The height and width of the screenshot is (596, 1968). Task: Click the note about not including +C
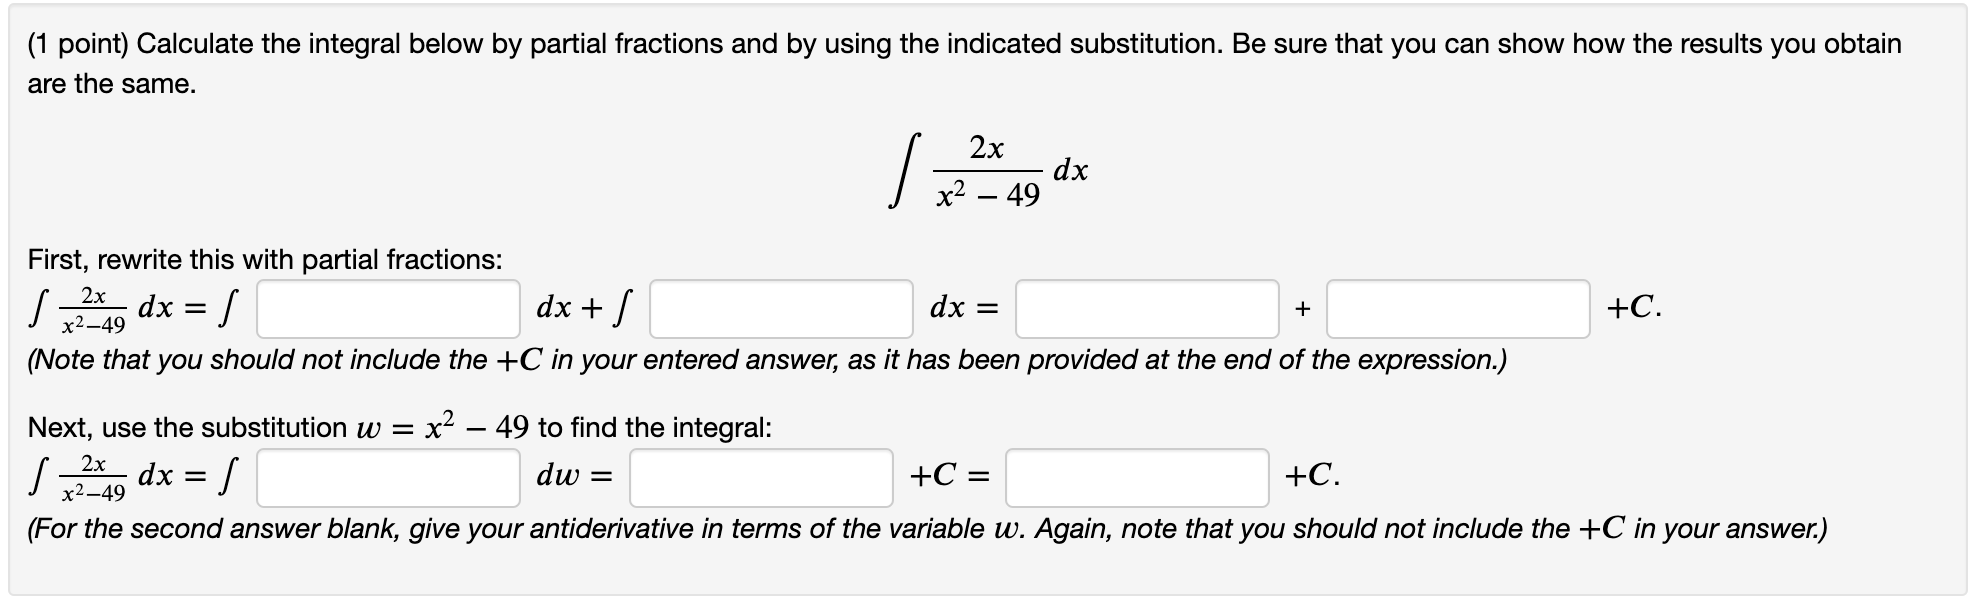tap(770, 360)
